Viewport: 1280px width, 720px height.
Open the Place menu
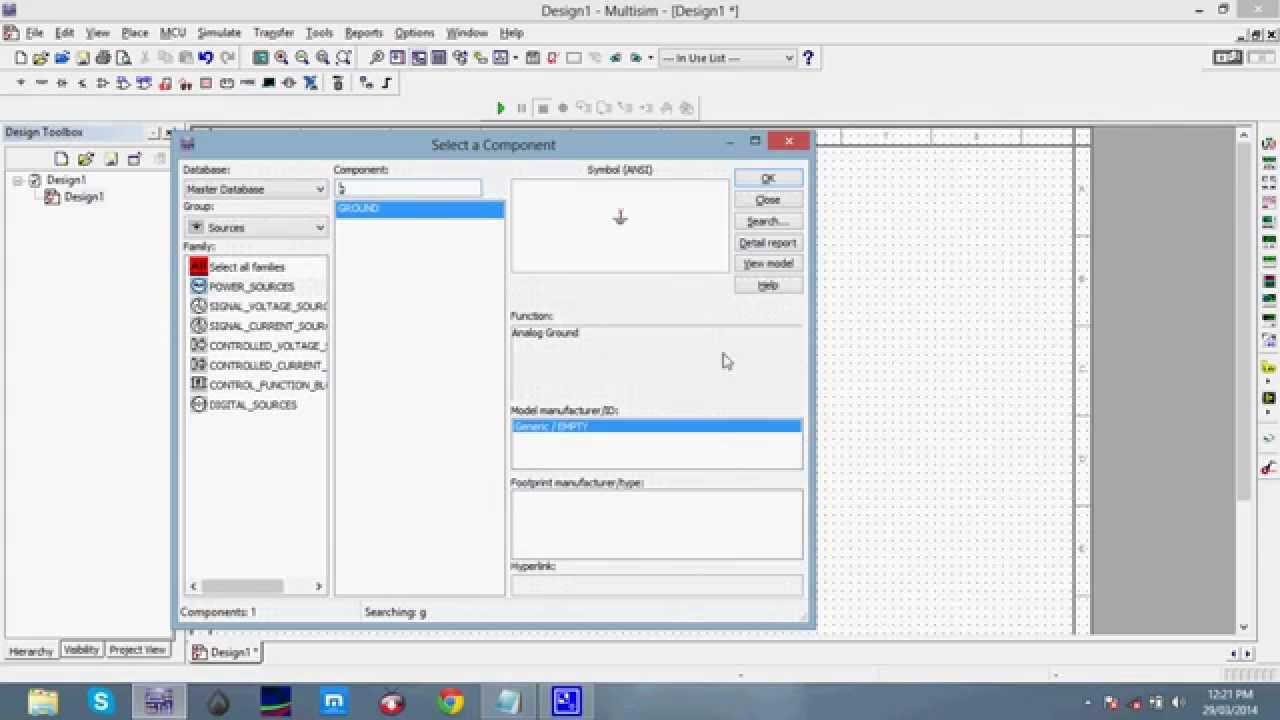tap(135, 33)
